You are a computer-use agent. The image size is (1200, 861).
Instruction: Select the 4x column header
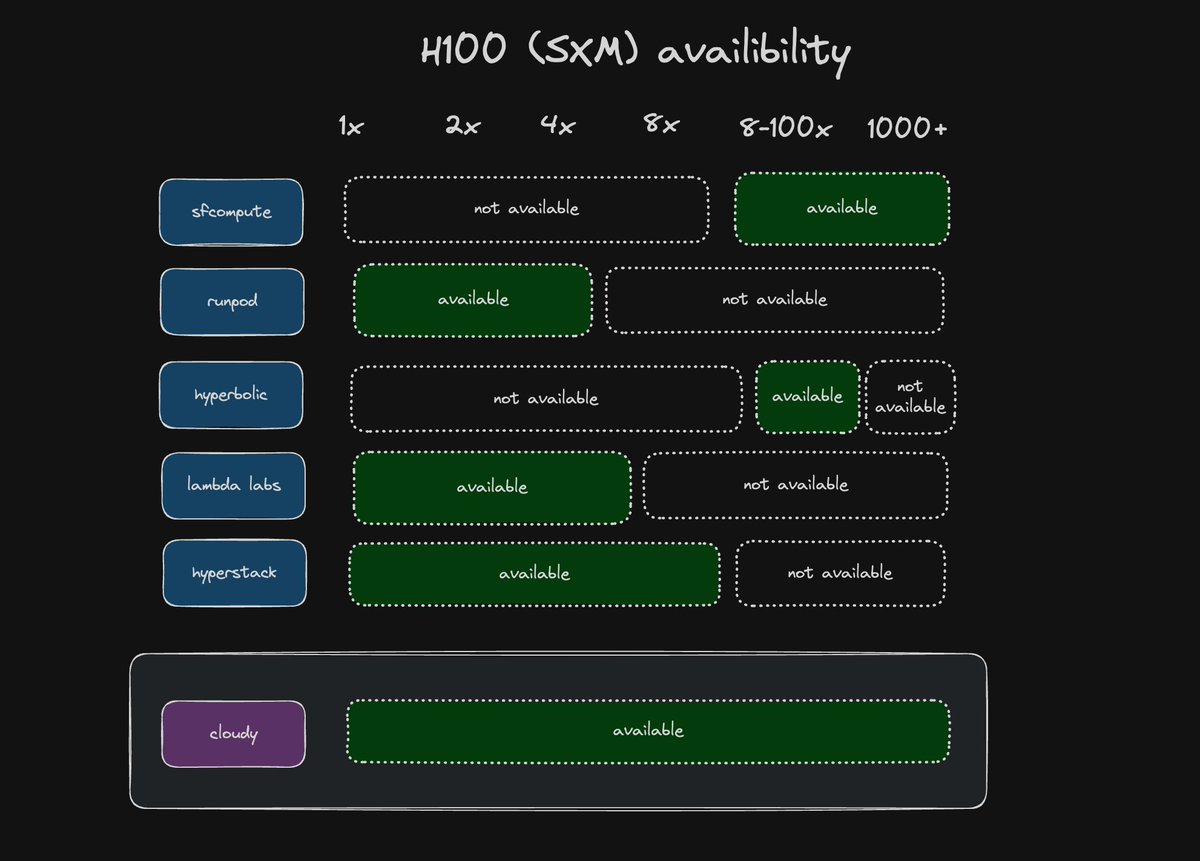(x=558, y=126)
